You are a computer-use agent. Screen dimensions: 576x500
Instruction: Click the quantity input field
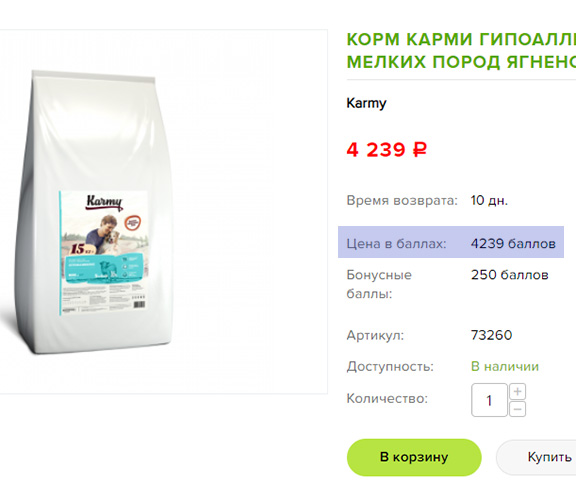click(489, 400)
